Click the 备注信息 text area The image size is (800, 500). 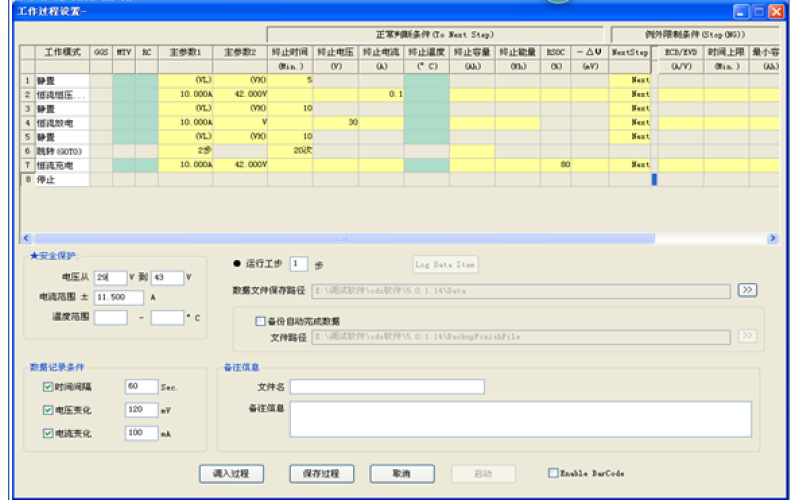coord(520,419)
